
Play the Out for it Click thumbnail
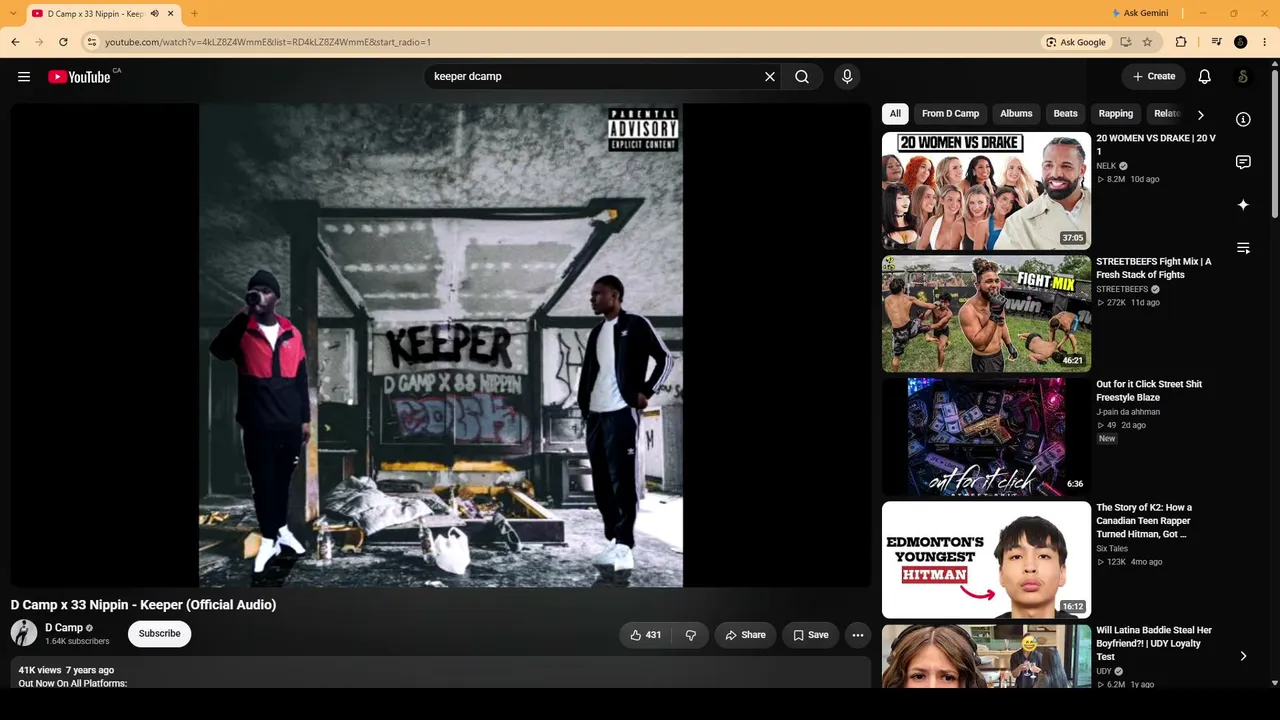click(986, 437)
